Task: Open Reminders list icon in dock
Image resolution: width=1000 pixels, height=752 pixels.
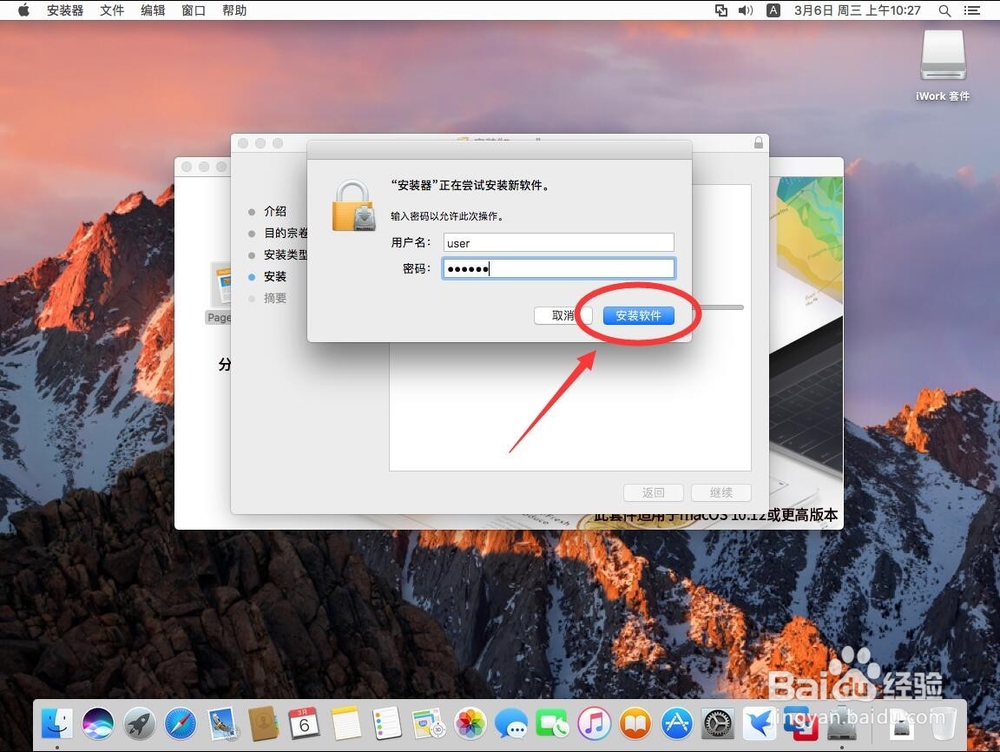Action: [386, 723]
